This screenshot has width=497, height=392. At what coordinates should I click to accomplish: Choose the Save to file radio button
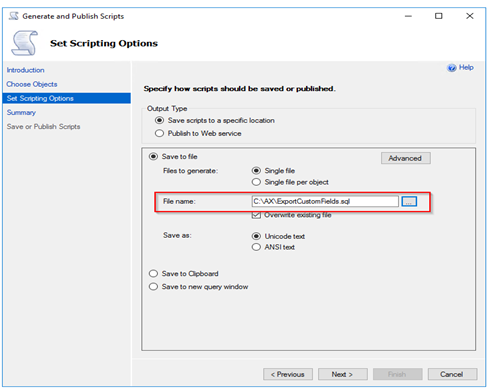(153, 156)
